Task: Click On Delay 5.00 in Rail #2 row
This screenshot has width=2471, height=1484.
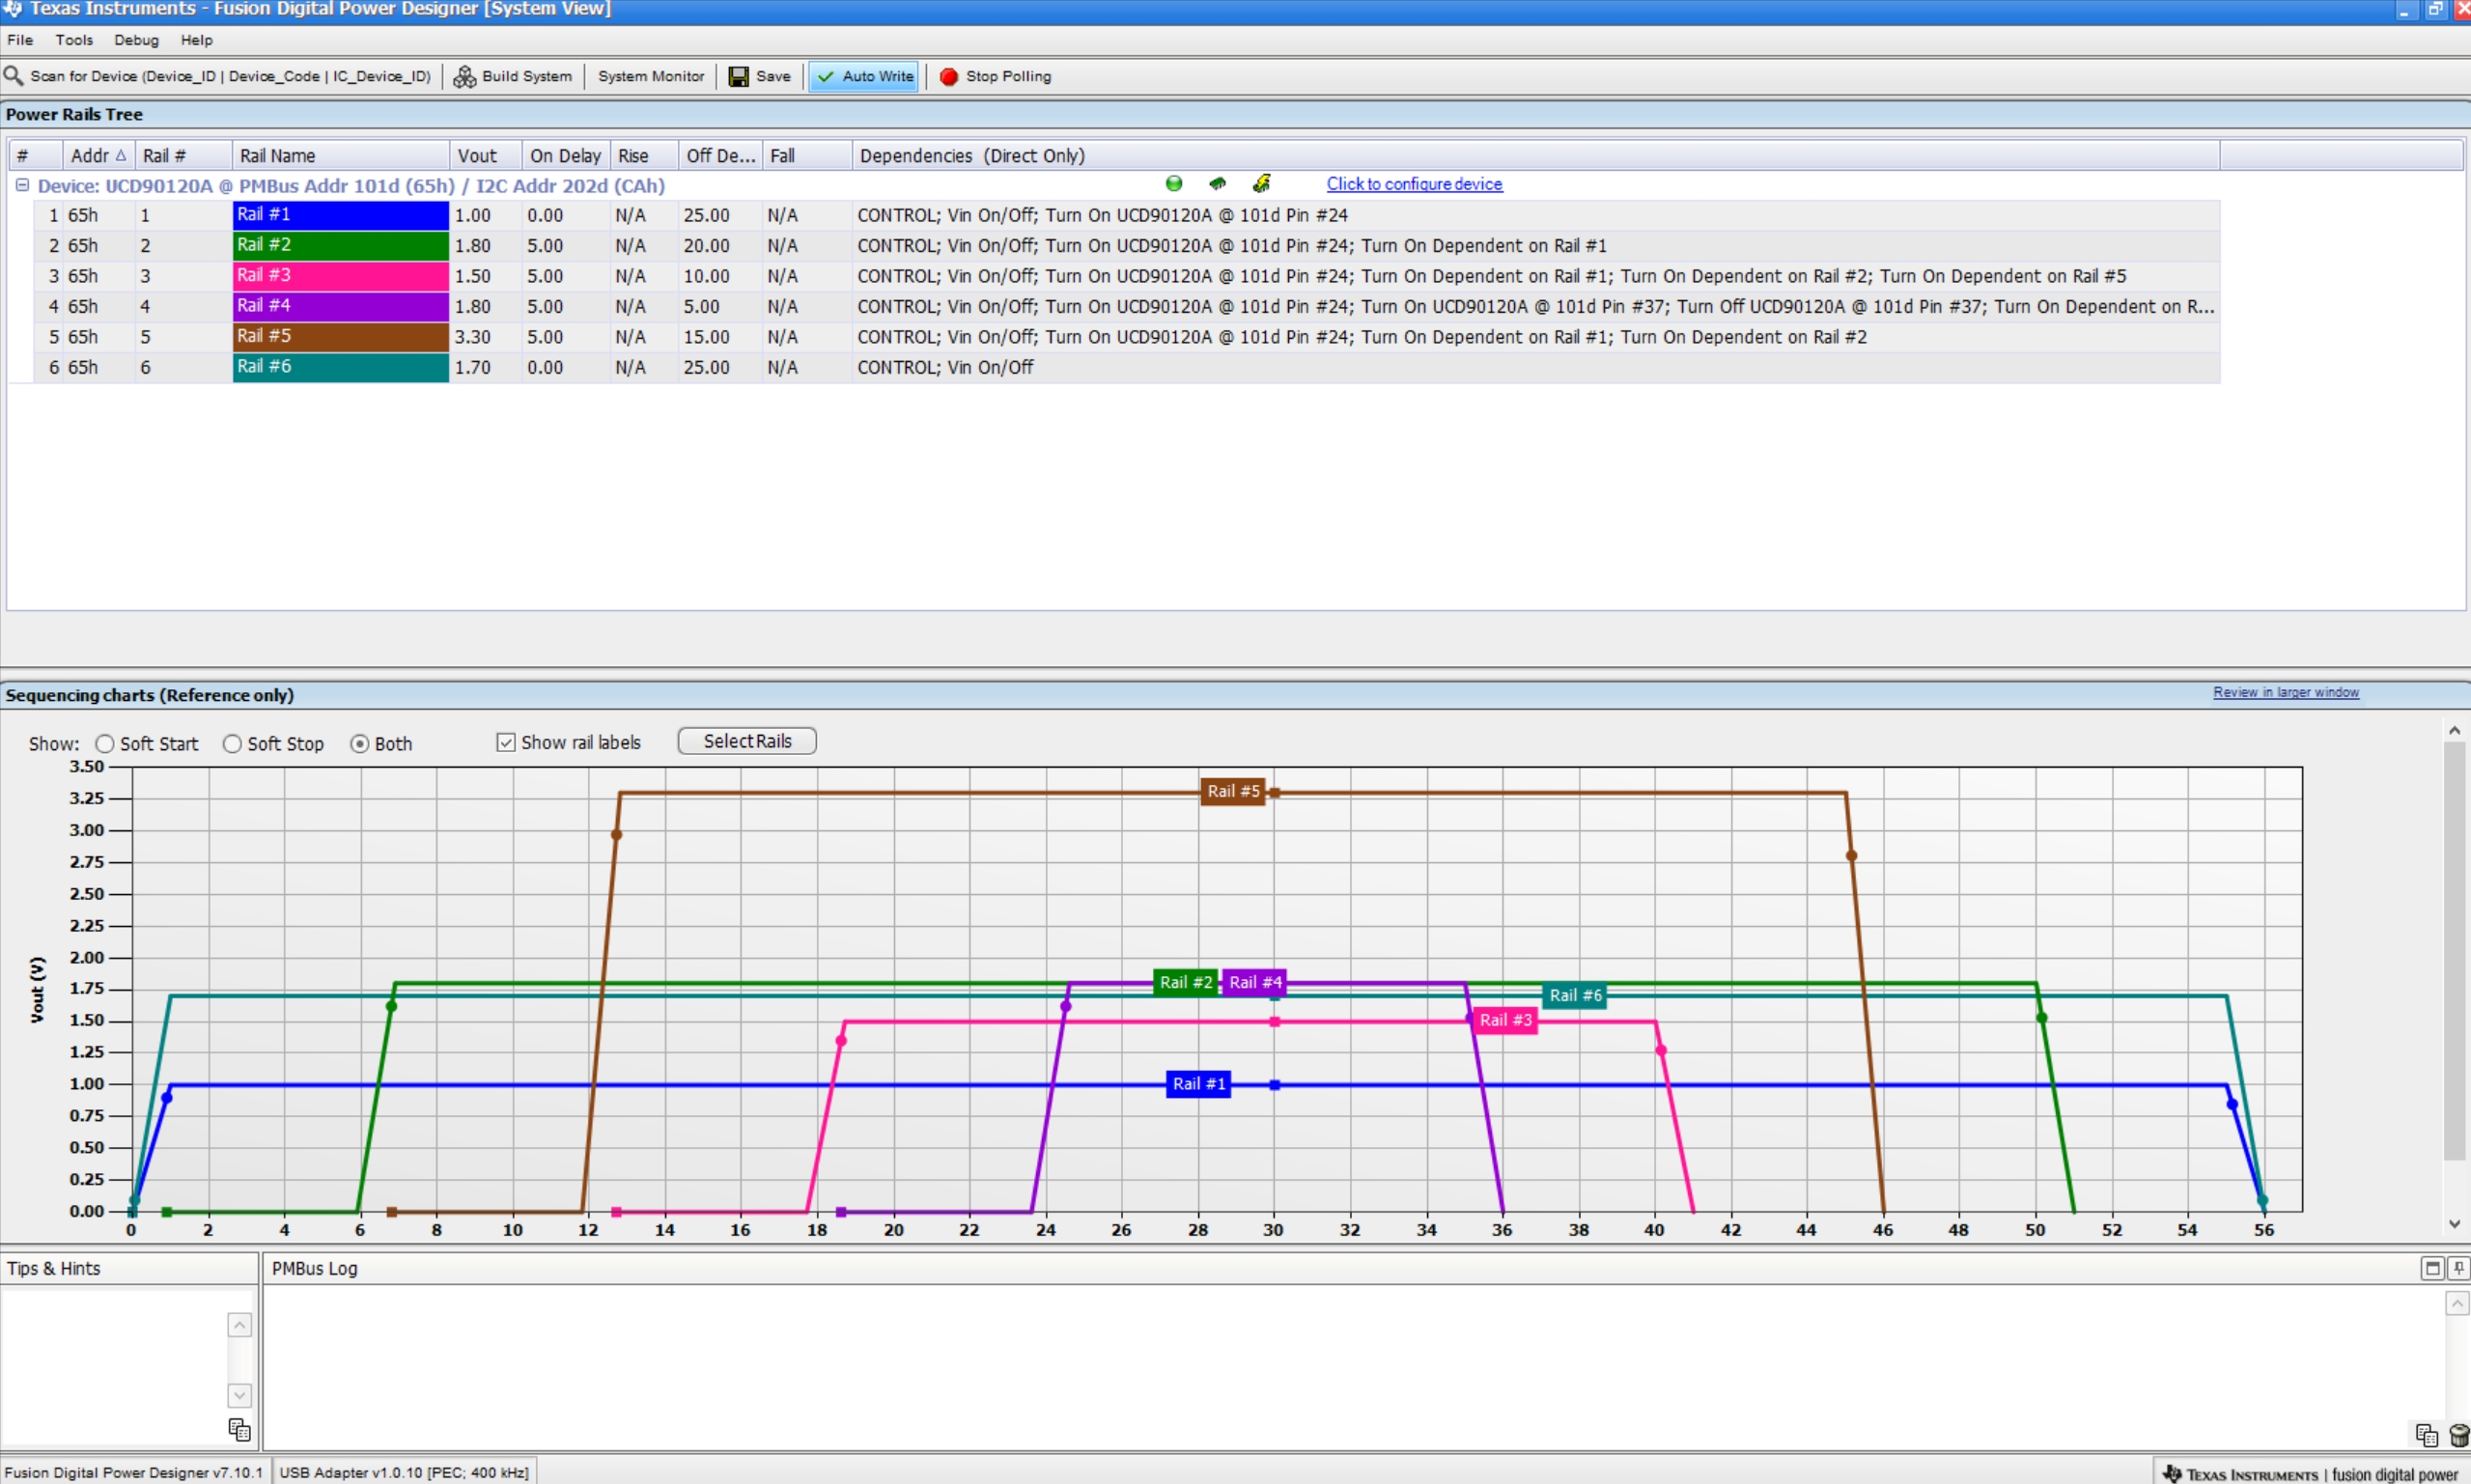Action: [x=545, y=246]
